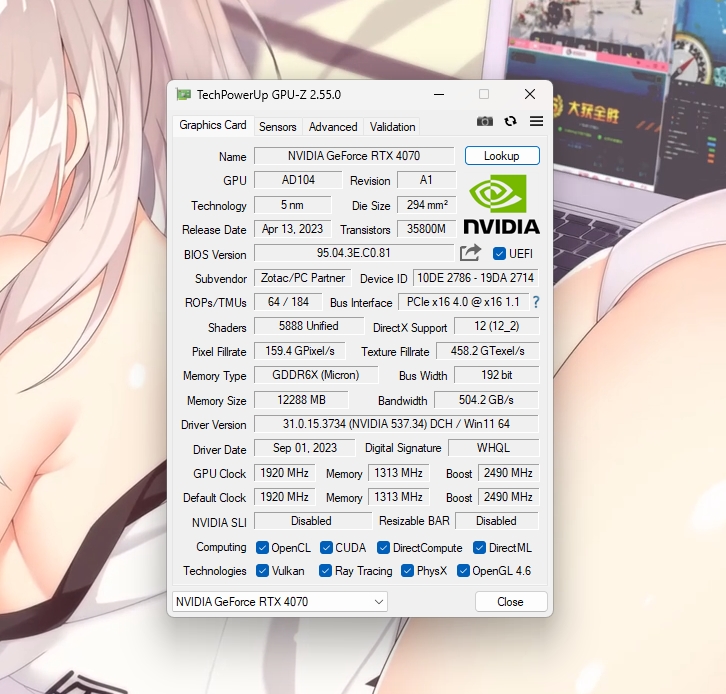This screenshot has width=726, height=694.
Task: Click the Bus Width value 192 bit
Action: coord(496,375)
